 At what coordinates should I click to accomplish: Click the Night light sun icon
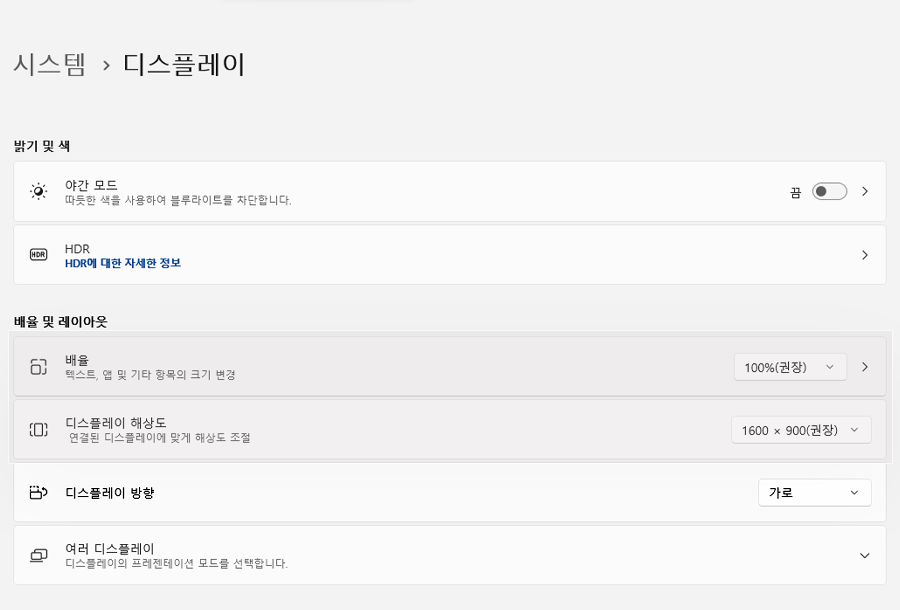[38, 190]
